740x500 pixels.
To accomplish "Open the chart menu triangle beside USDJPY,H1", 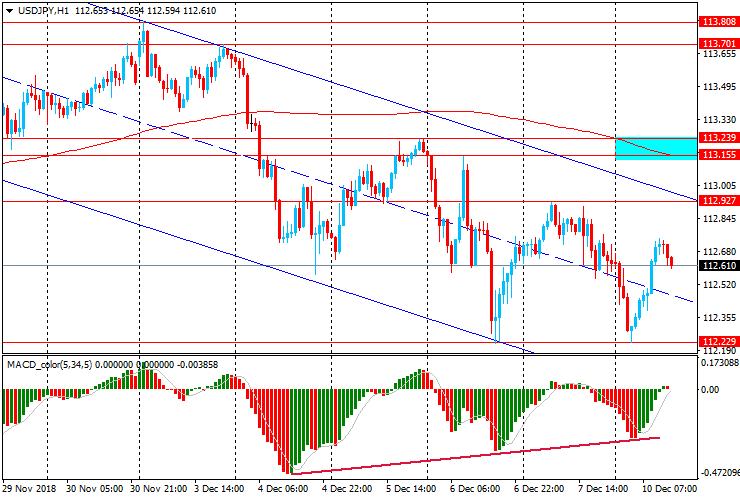I will 9,11.
